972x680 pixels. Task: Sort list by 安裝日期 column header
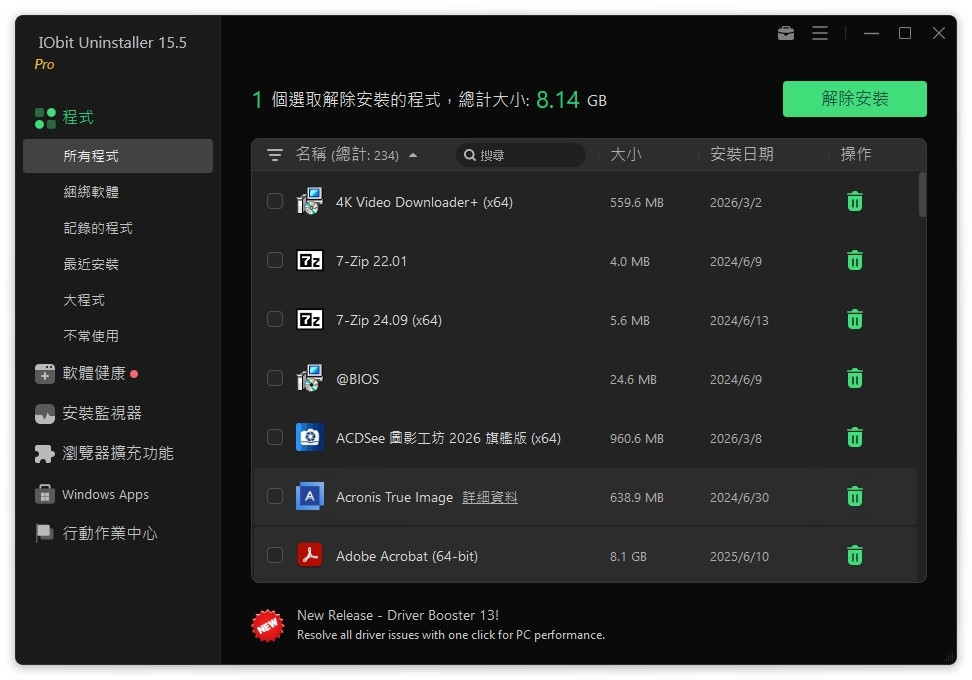click(x=741, y=154)
